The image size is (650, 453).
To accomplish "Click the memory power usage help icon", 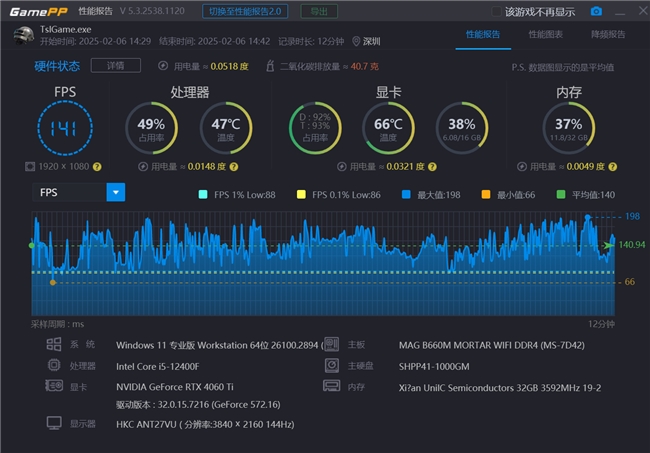I will 613,167.
